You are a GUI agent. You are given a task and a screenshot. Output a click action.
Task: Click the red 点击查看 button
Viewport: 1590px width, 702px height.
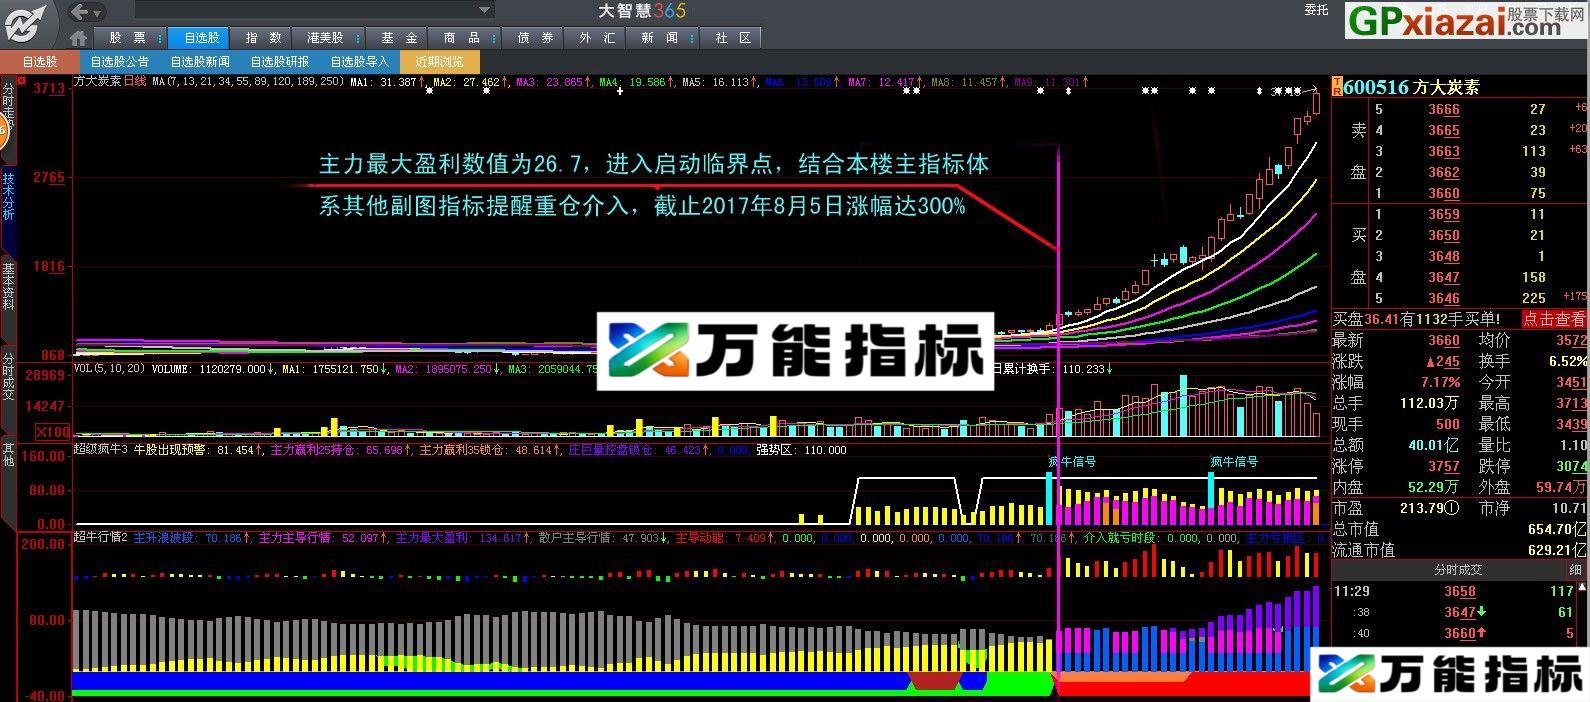pyautogui.click(x=1554, y=319)
